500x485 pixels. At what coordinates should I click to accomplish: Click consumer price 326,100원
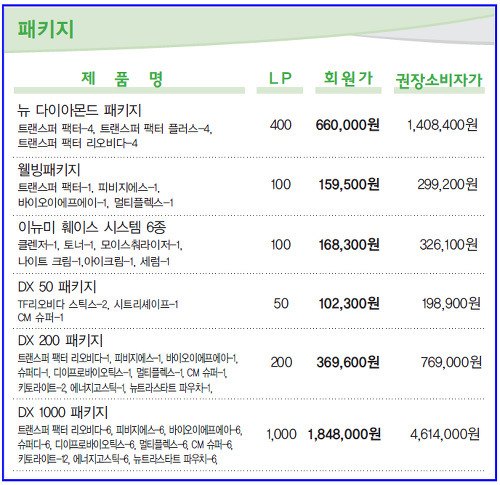click(449, 245)
